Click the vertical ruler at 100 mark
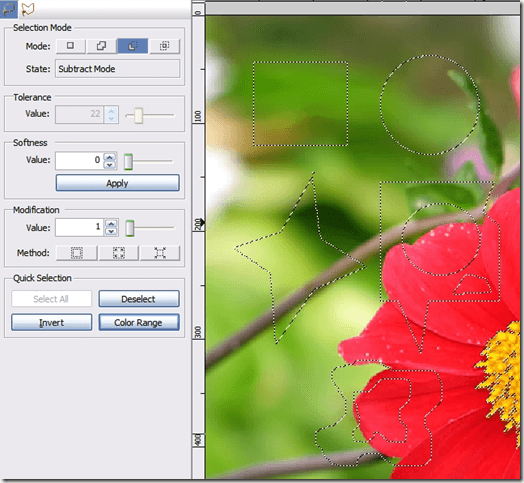Image resolution: width=524 pixels, height=483 pixels. point(198,116)
